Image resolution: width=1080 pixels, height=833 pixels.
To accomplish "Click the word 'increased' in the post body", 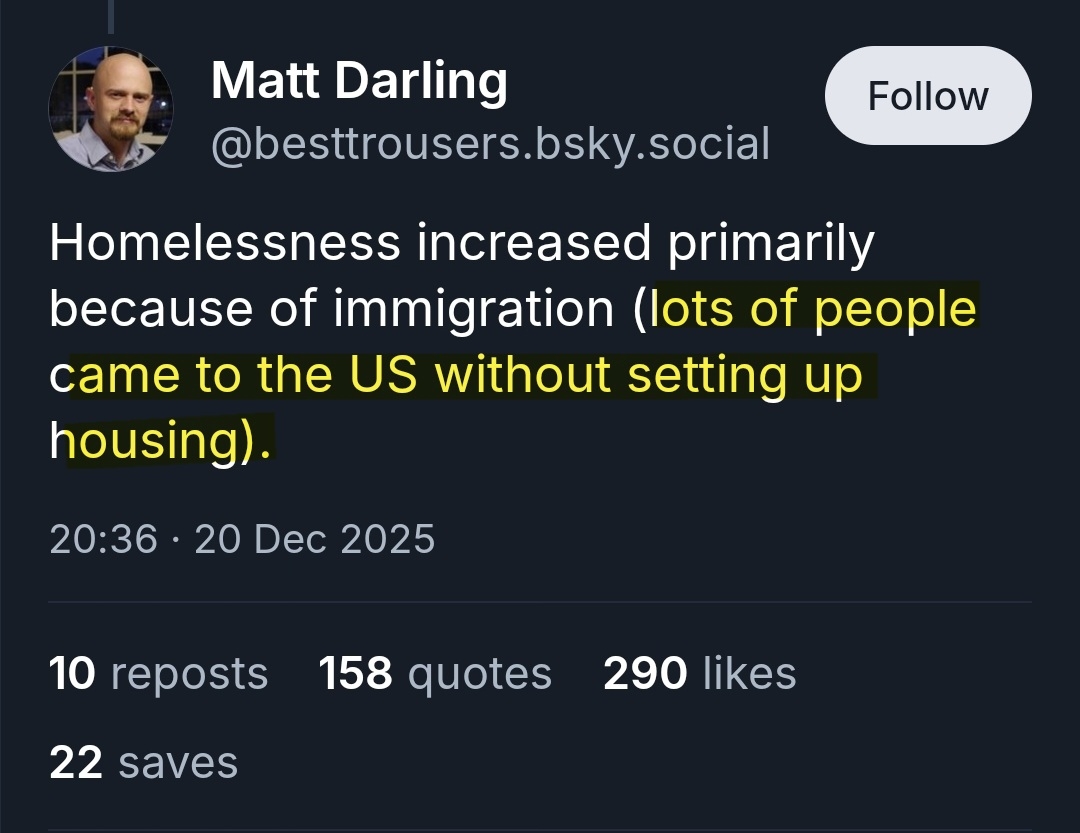I will [x=534, y=244].
